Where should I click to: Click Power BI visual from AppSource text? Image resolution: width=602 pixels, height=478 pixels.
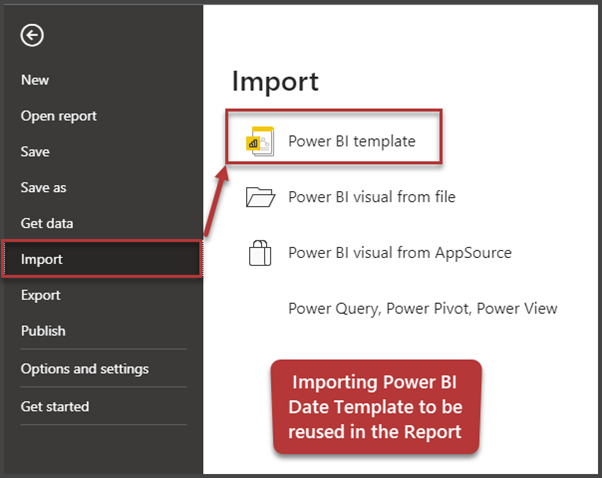coord(400,253)
